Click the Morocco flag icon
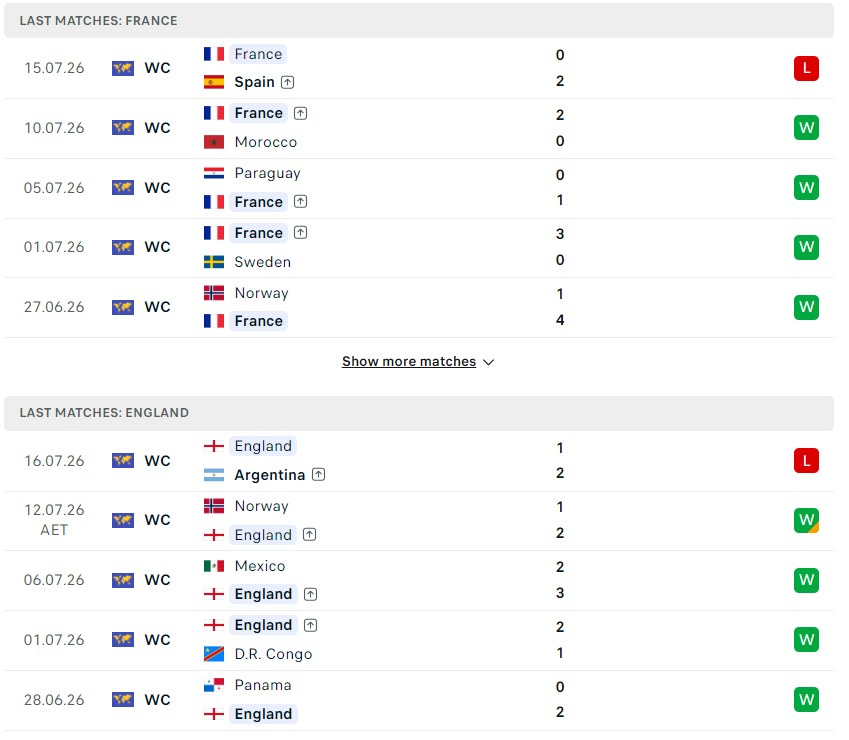The width and height of the screenshot is (849, 740). point(214,142)
